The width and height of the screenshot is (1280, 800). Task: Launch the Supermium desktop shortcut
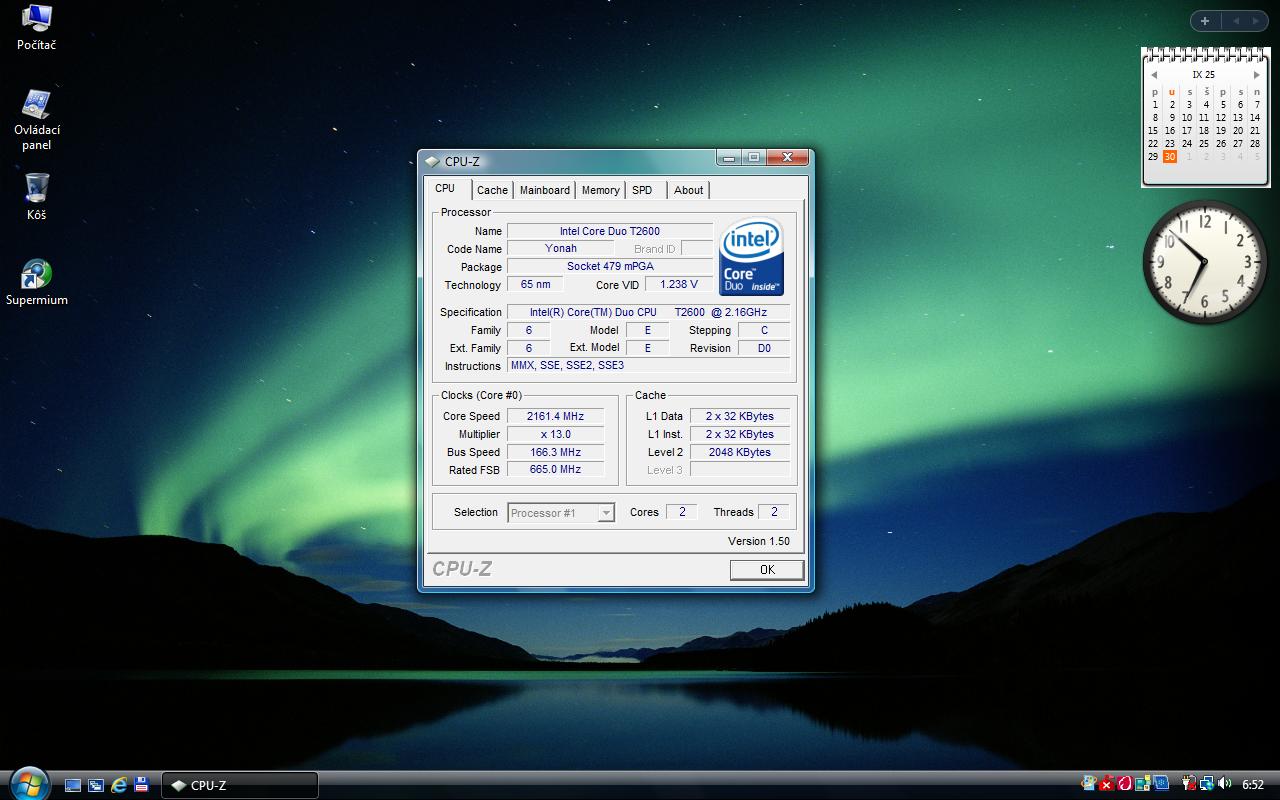37,282
